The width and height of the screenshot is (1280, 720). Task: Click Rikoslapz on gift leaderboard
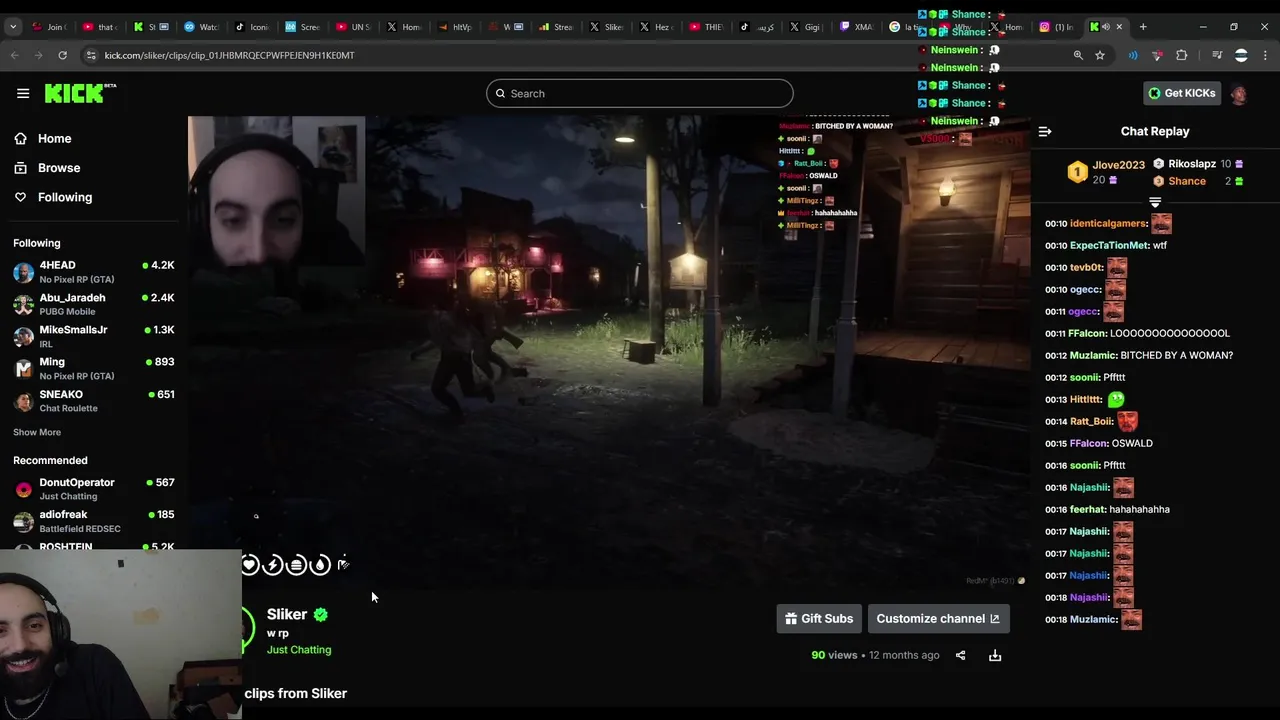[x=1192, y=164]
